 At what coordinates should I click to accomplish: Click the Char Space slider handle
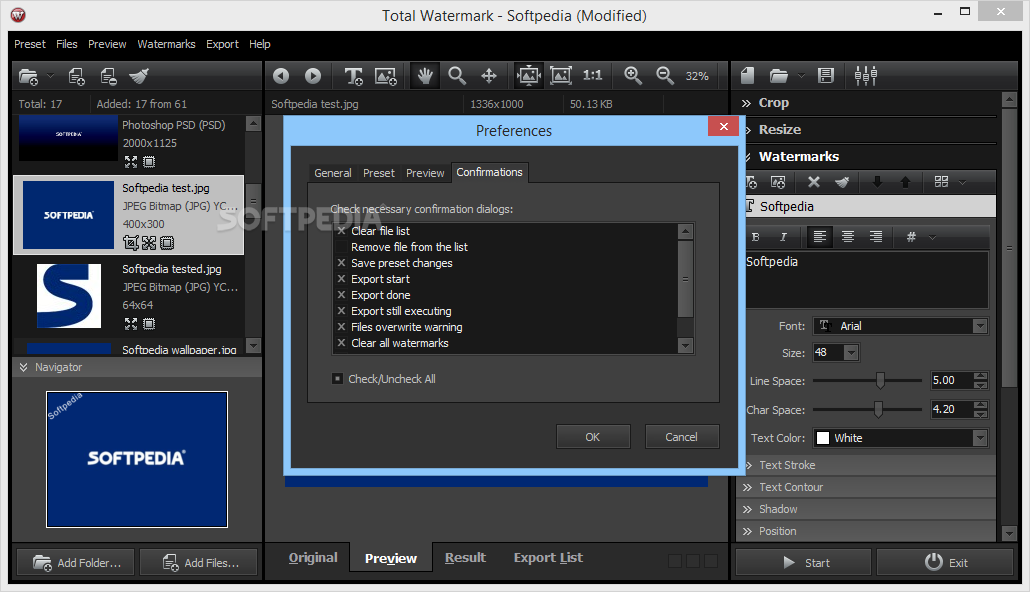click(878, 409)
